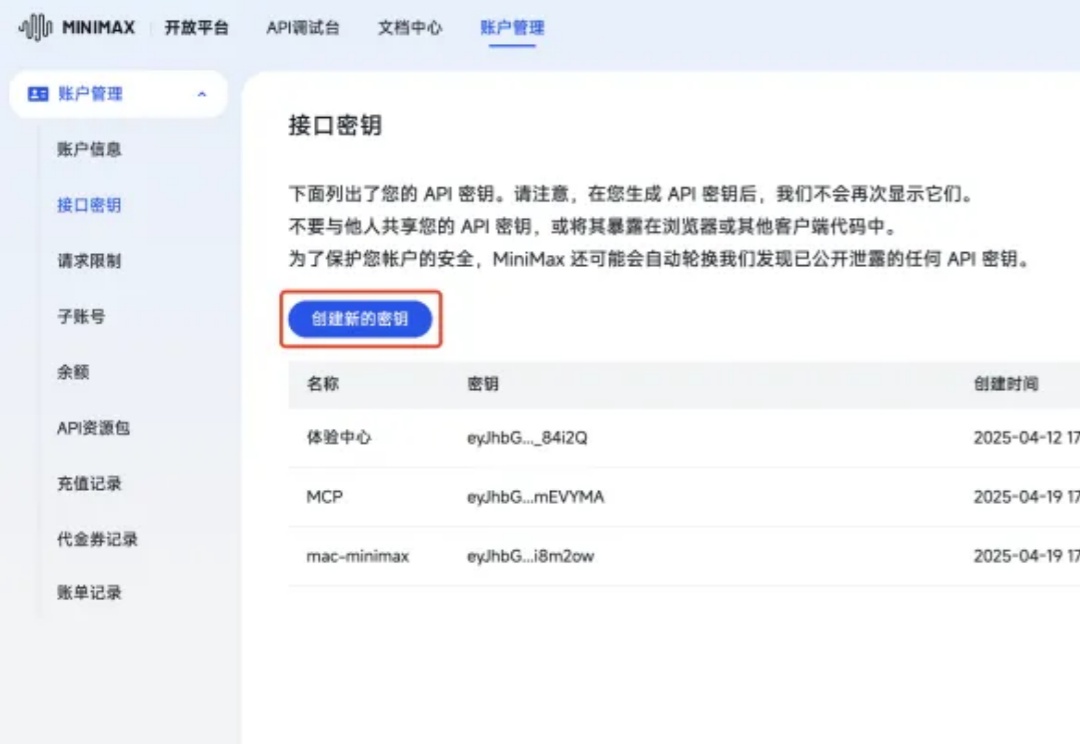Switch to the API调试台 tab

pos(303,28)
